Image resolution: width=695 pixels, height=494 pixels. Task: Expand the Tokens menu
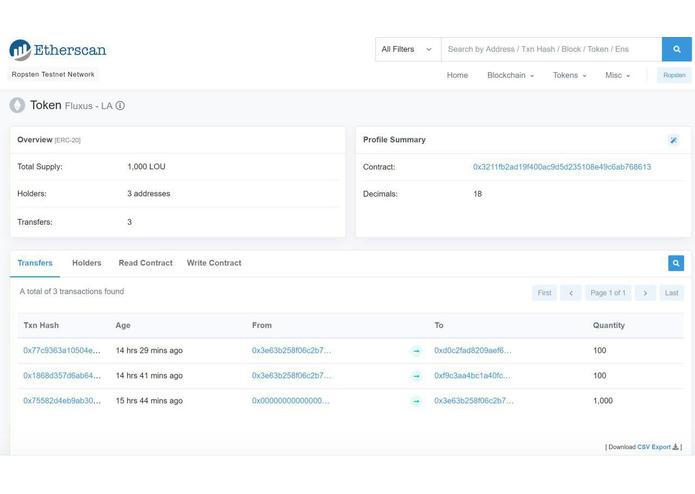pyautogui.click(x=570, y=75)
